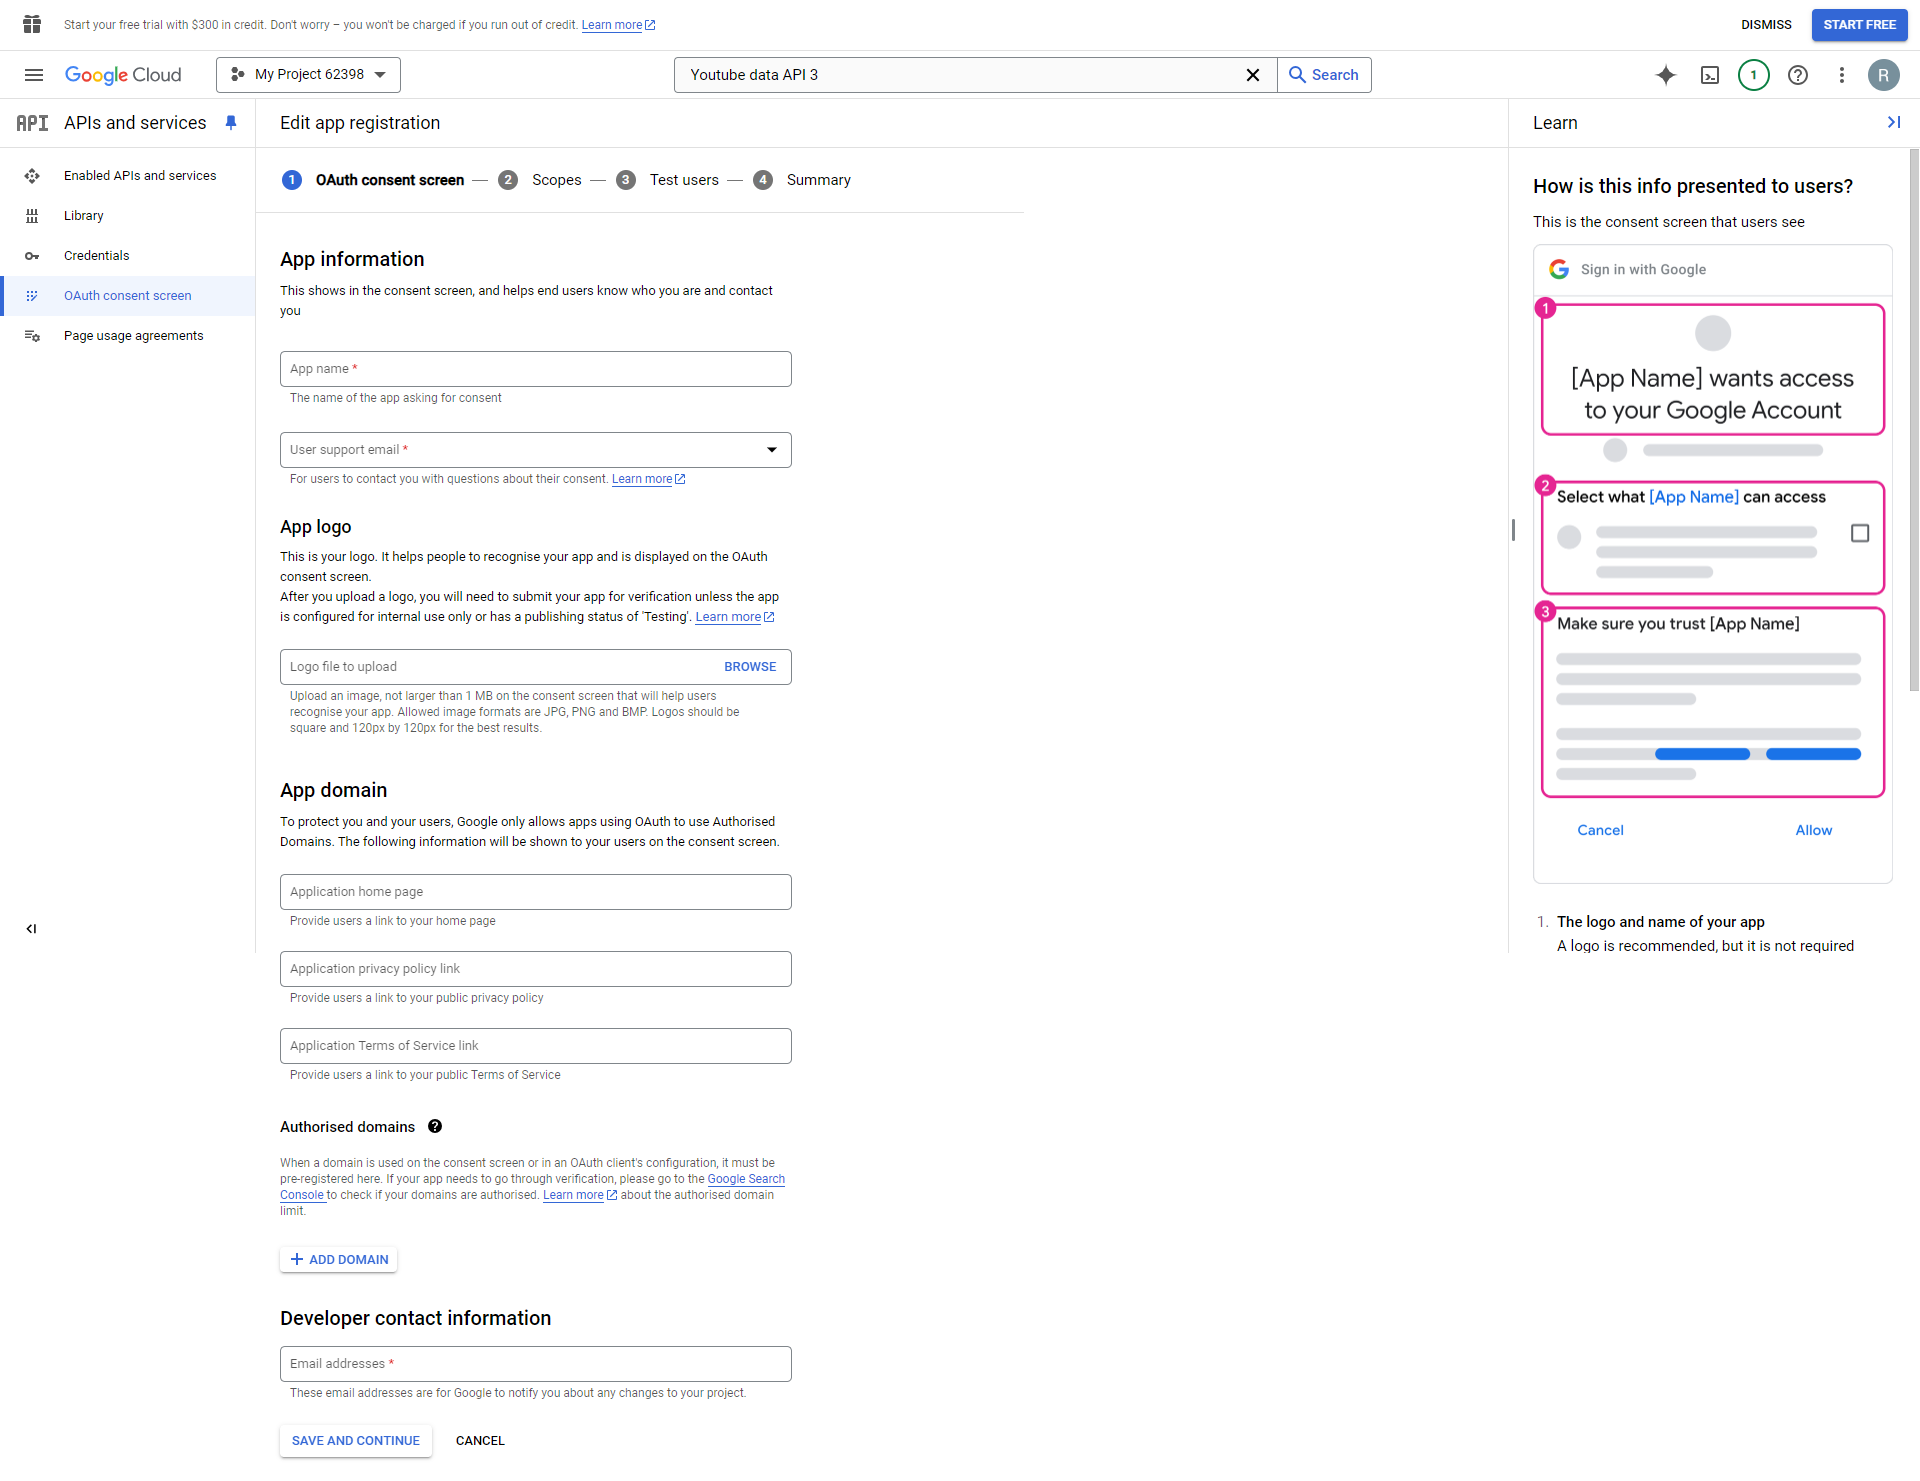Click Save and Continue button
Viewport: 1920px width, 1481px height.
click(356, 1441)
